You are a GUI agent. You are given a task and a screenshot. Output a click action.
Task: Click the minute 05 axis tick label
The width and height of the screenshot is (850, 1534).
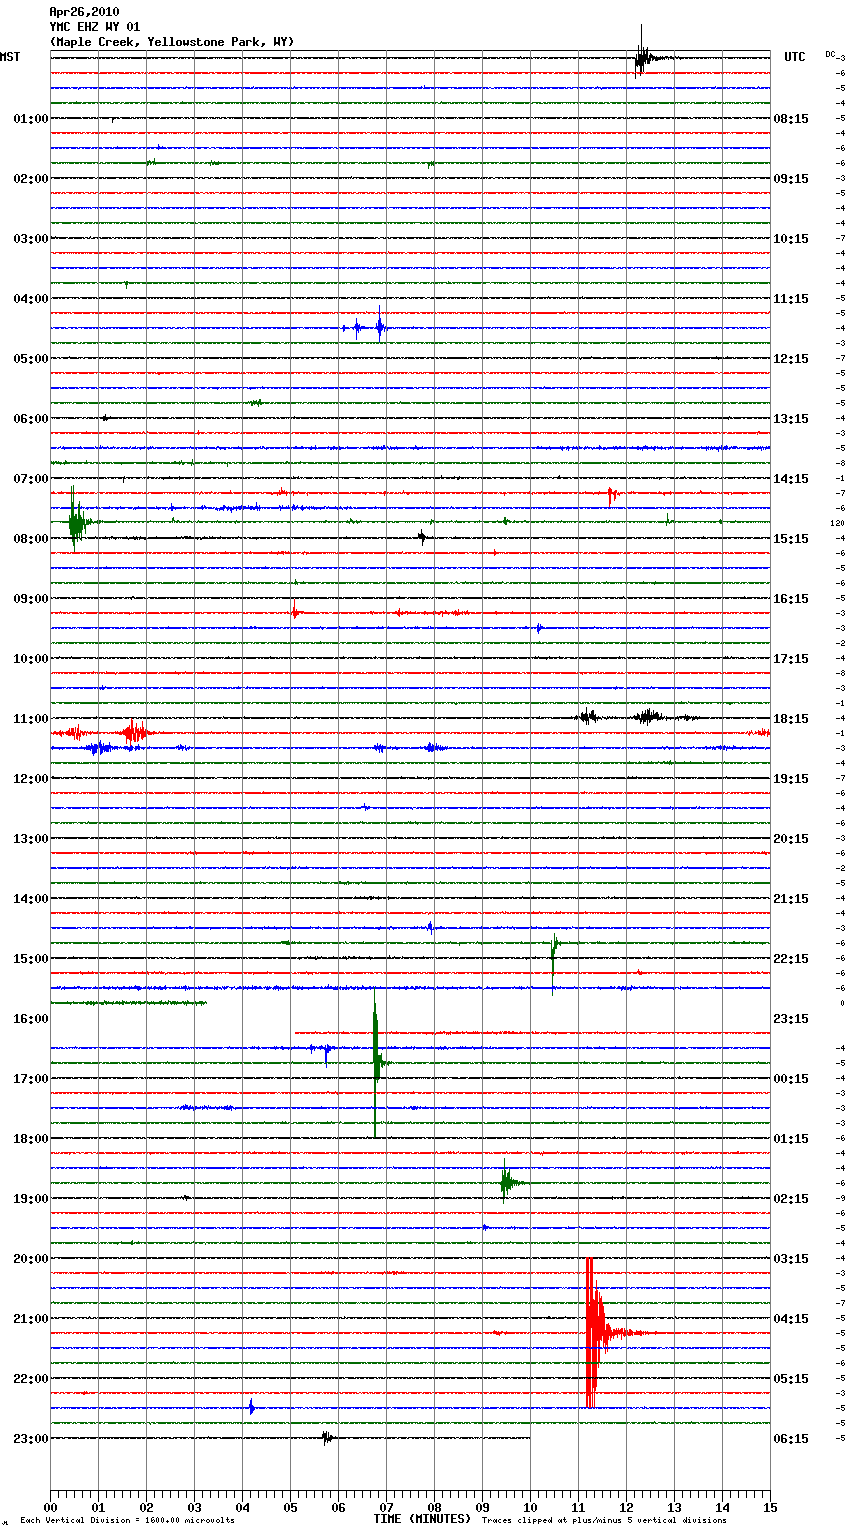(290, 1507)
